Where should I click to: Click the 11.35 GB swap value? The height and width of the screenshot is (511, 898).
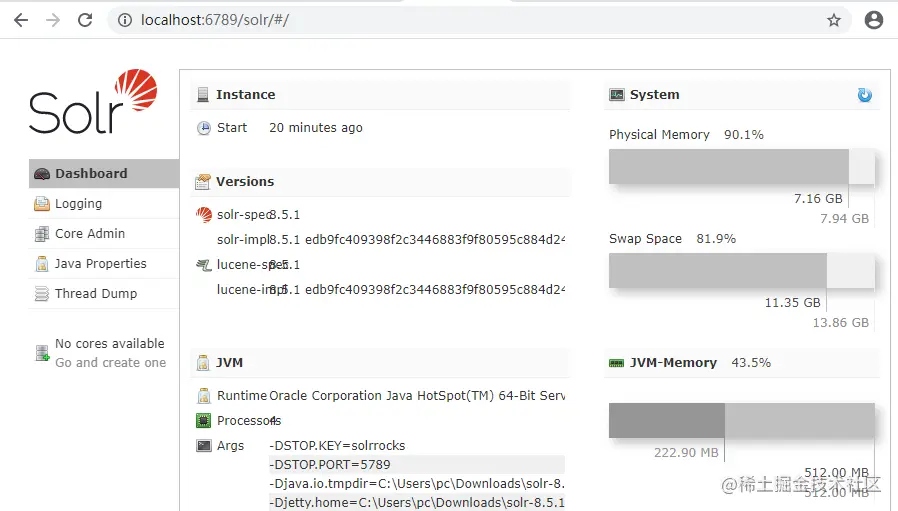[793, 302]
